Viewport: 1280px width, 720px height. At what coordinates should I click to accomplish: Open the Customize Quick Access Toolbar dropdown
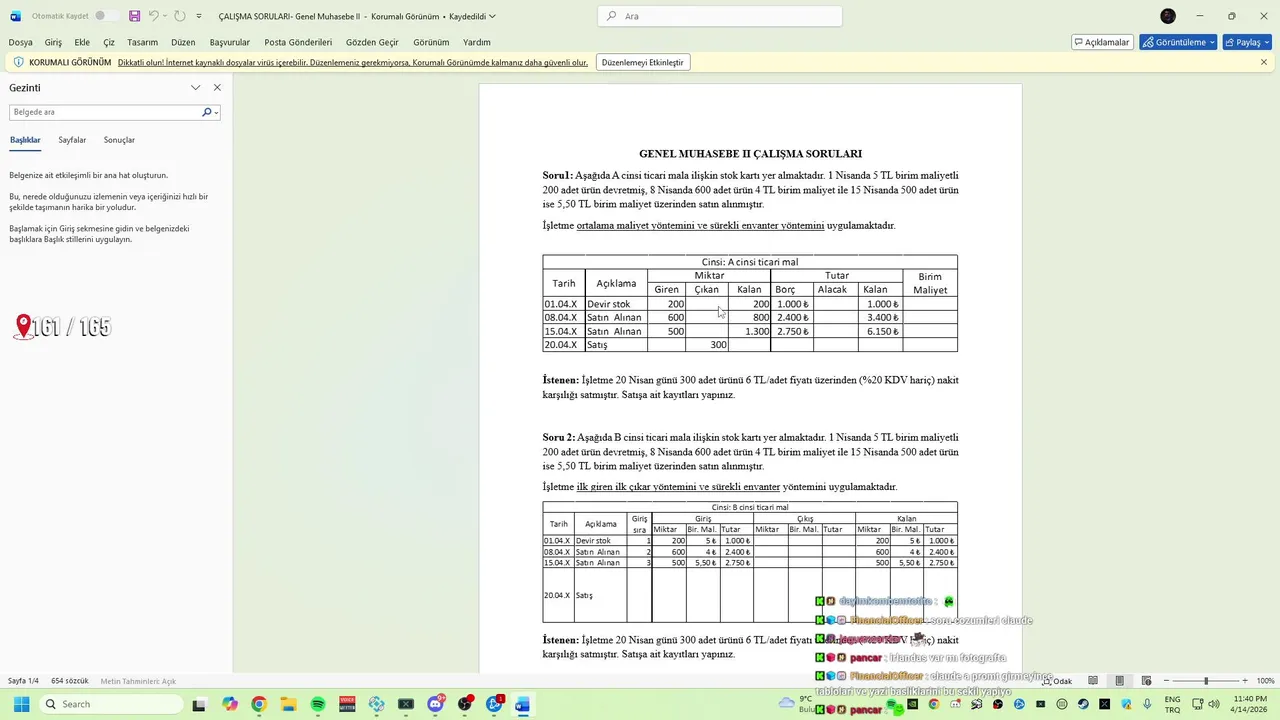199,16
